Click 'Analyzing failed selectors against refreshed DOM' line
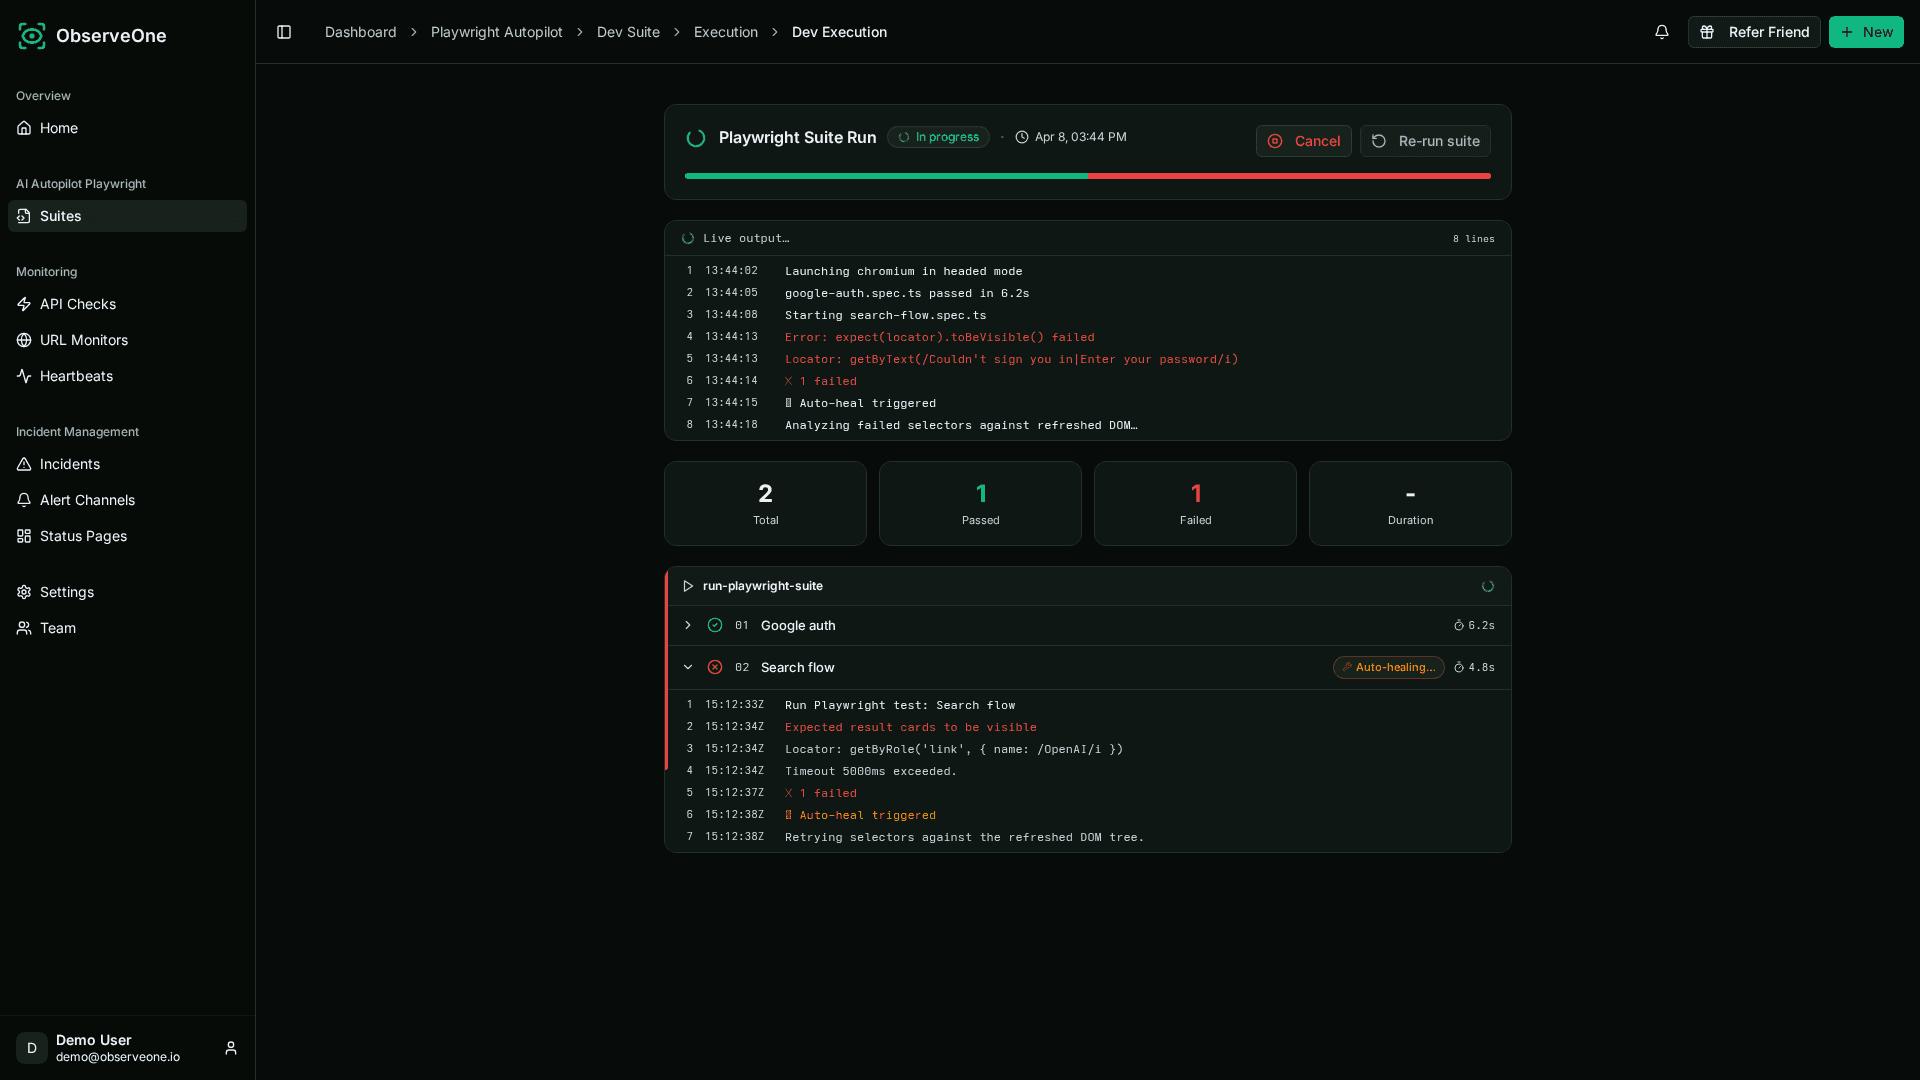The width and height of the screenshot is (1920, 1080). tap(961, 425)
